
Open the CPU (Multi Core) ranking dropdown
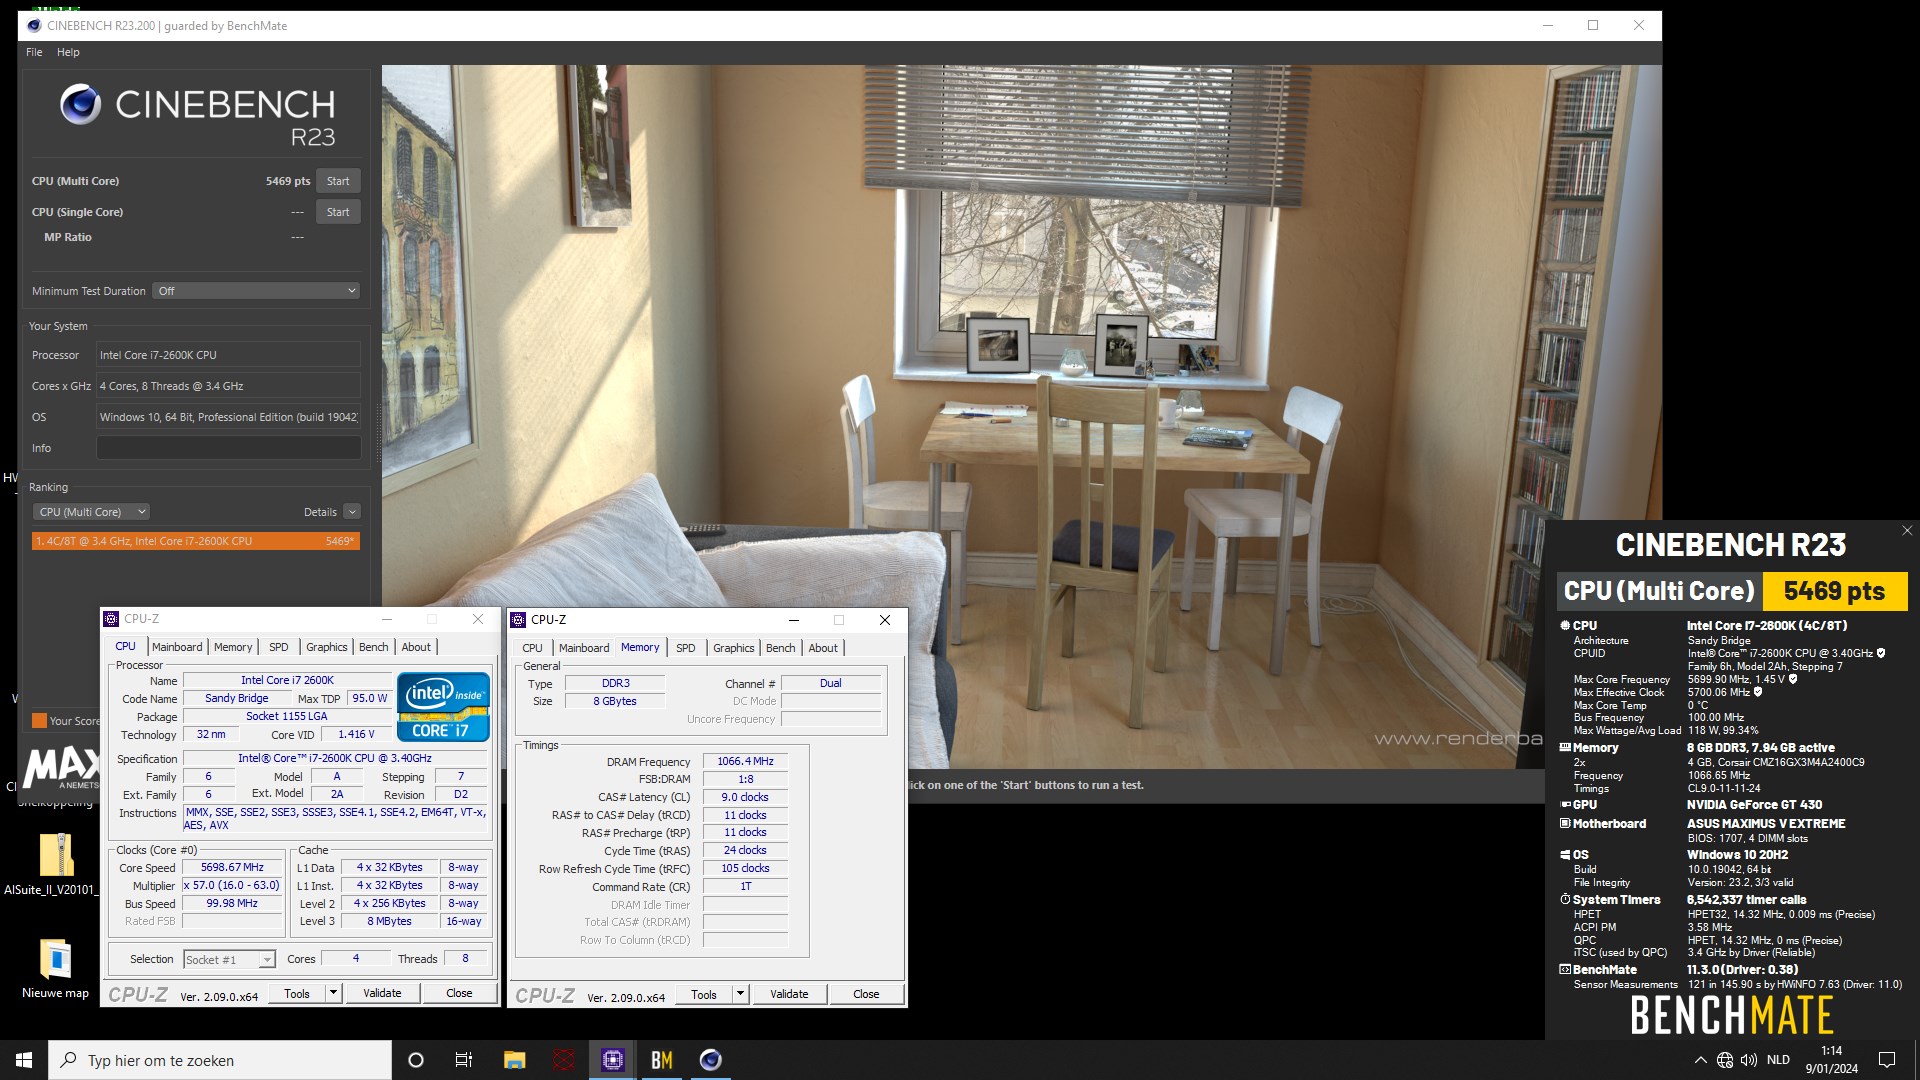coord(92,512)
